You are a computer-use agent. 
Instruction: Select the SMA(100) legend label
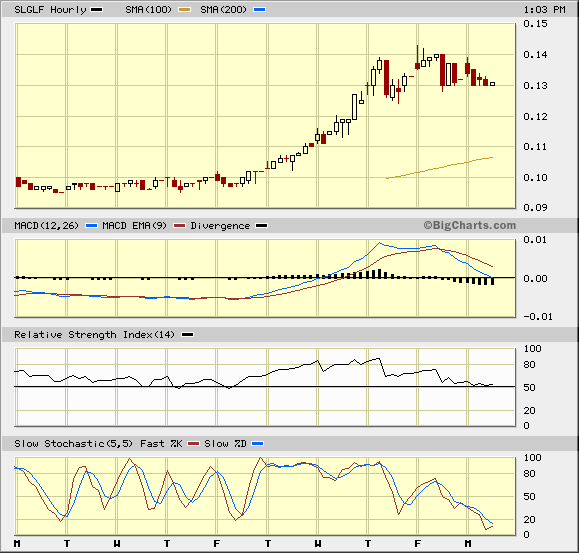148,10
